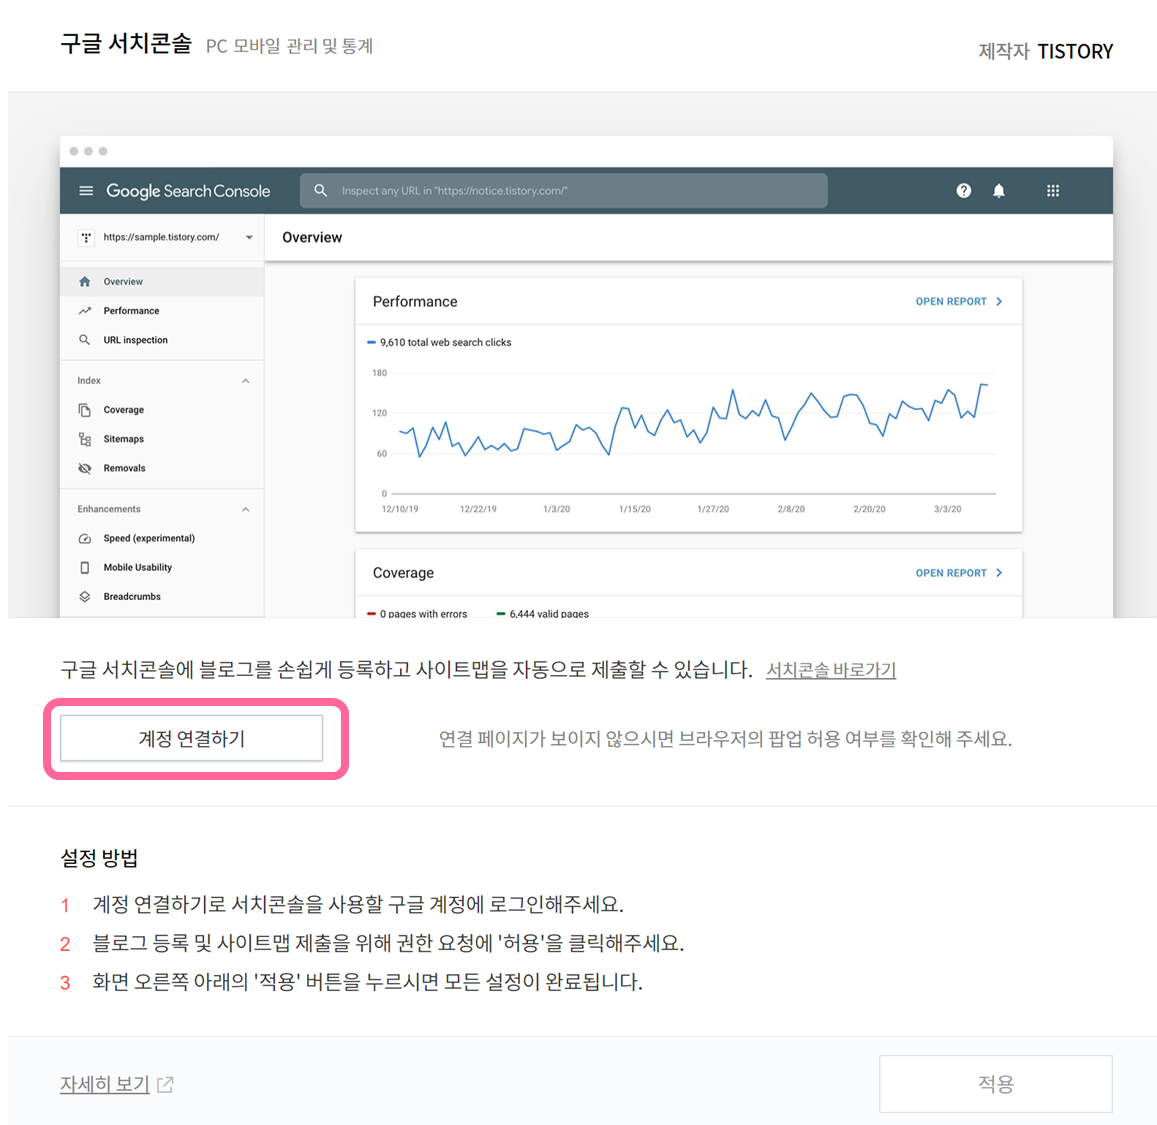Open Speed (experimental) speedometer icon
Screen dimensions: 1157x1125
pos(86,538)
